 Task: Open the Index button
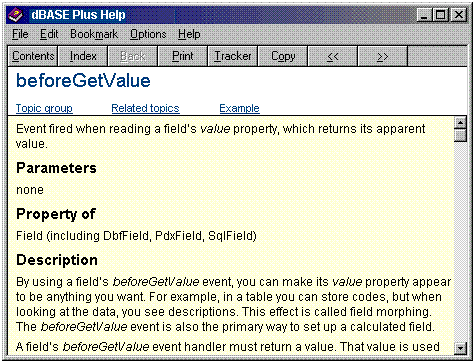point(83,56)
